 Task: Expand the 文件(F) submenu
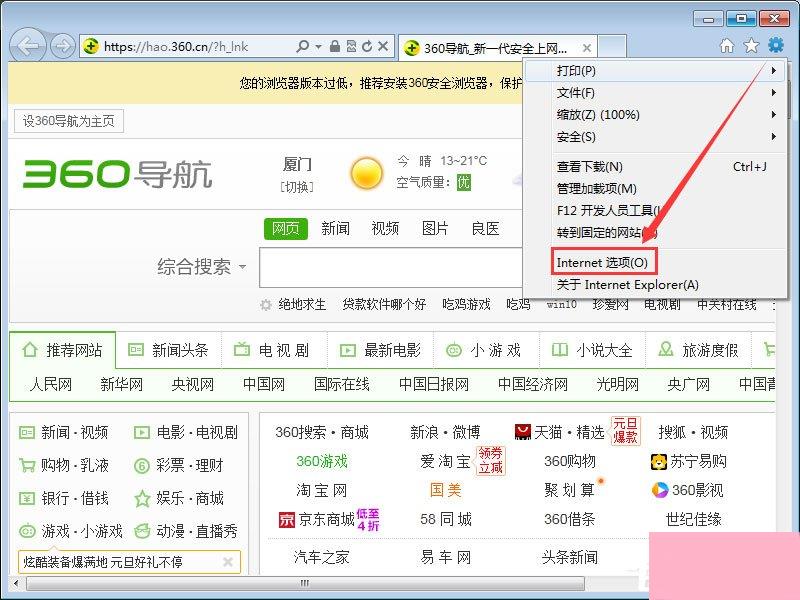coord(656,92)
